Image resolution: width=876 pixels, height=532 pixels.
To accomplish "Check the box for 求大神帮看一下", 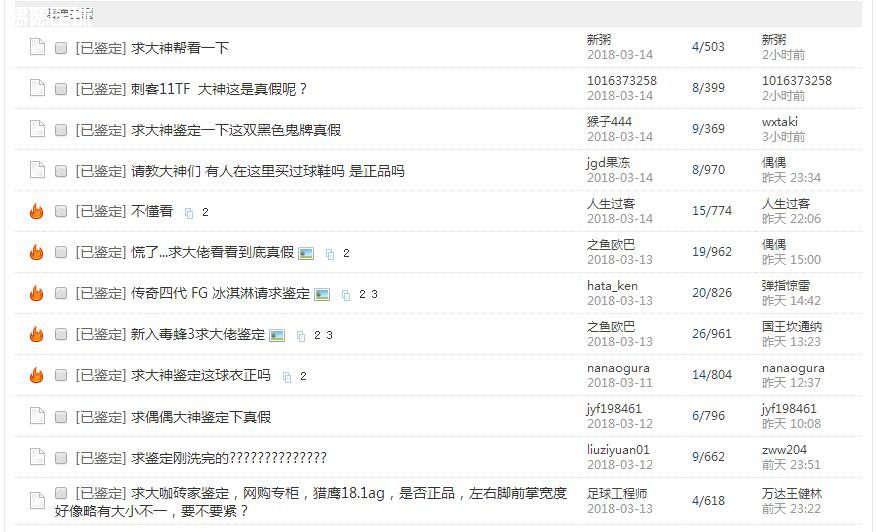I will [61, 48].
